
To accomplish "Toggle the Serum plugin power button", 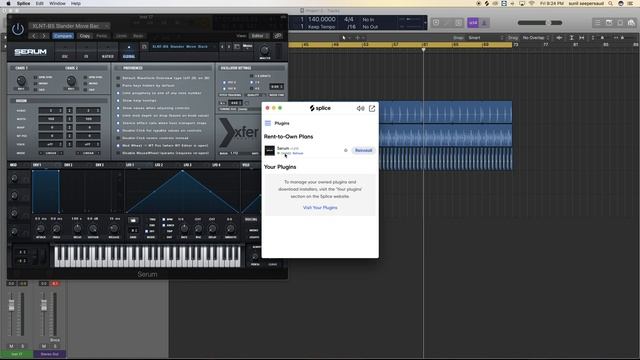I will [18, 29].
